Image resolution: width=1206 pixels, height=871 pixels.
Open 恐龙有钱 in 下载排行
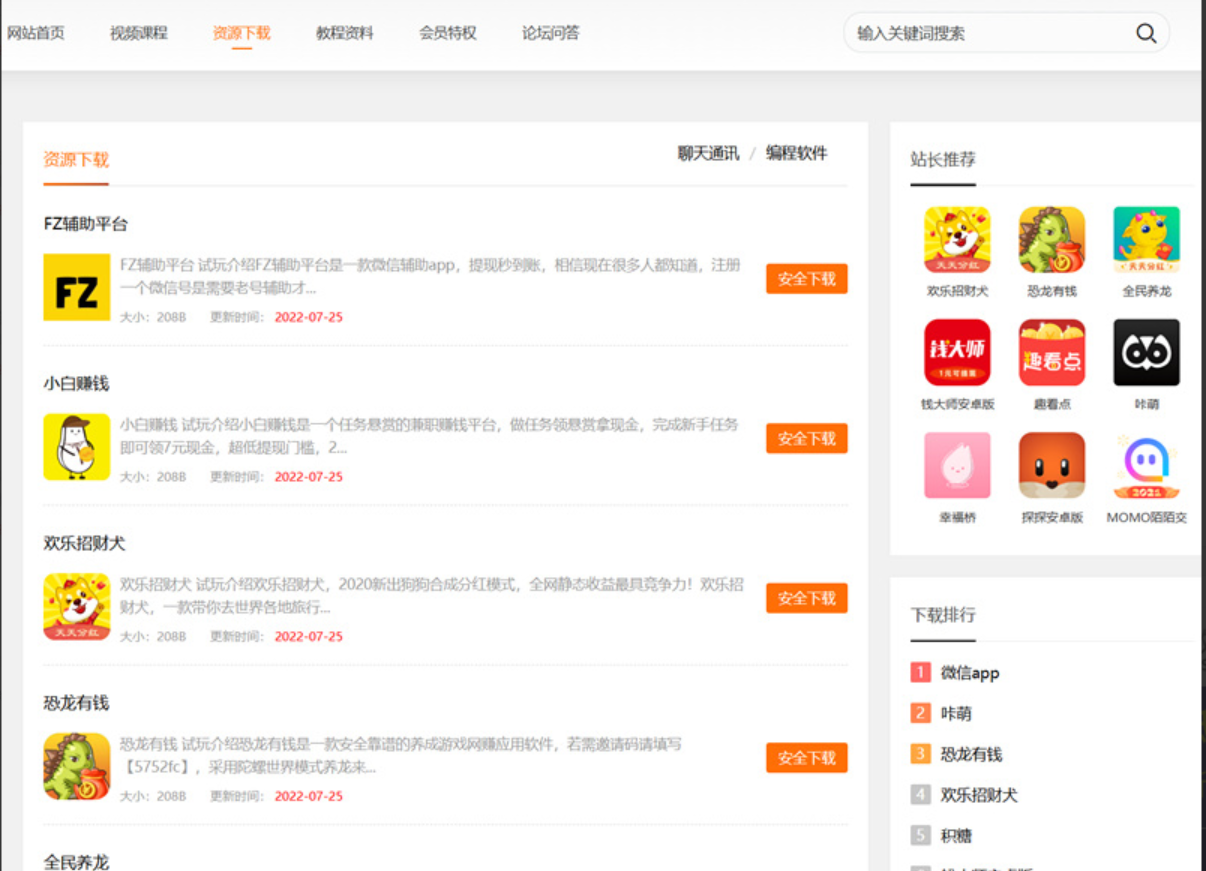click(971, 754)
